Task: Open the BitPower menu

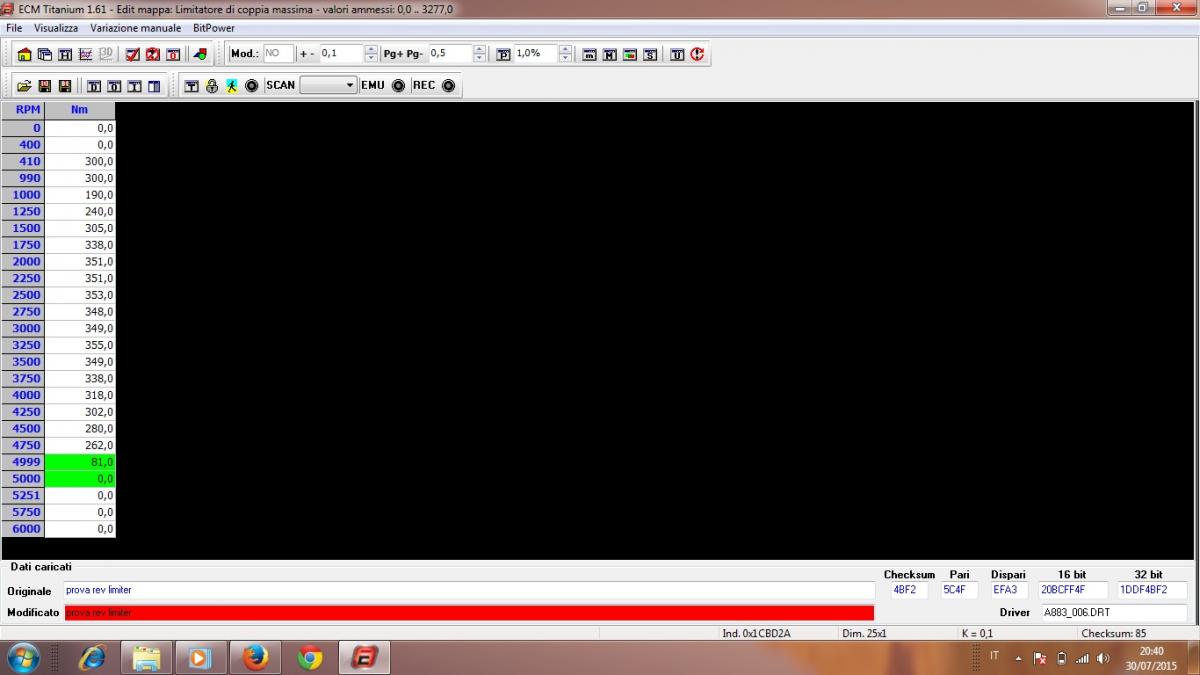Action: pyautogui.click(x=214, y=28)
